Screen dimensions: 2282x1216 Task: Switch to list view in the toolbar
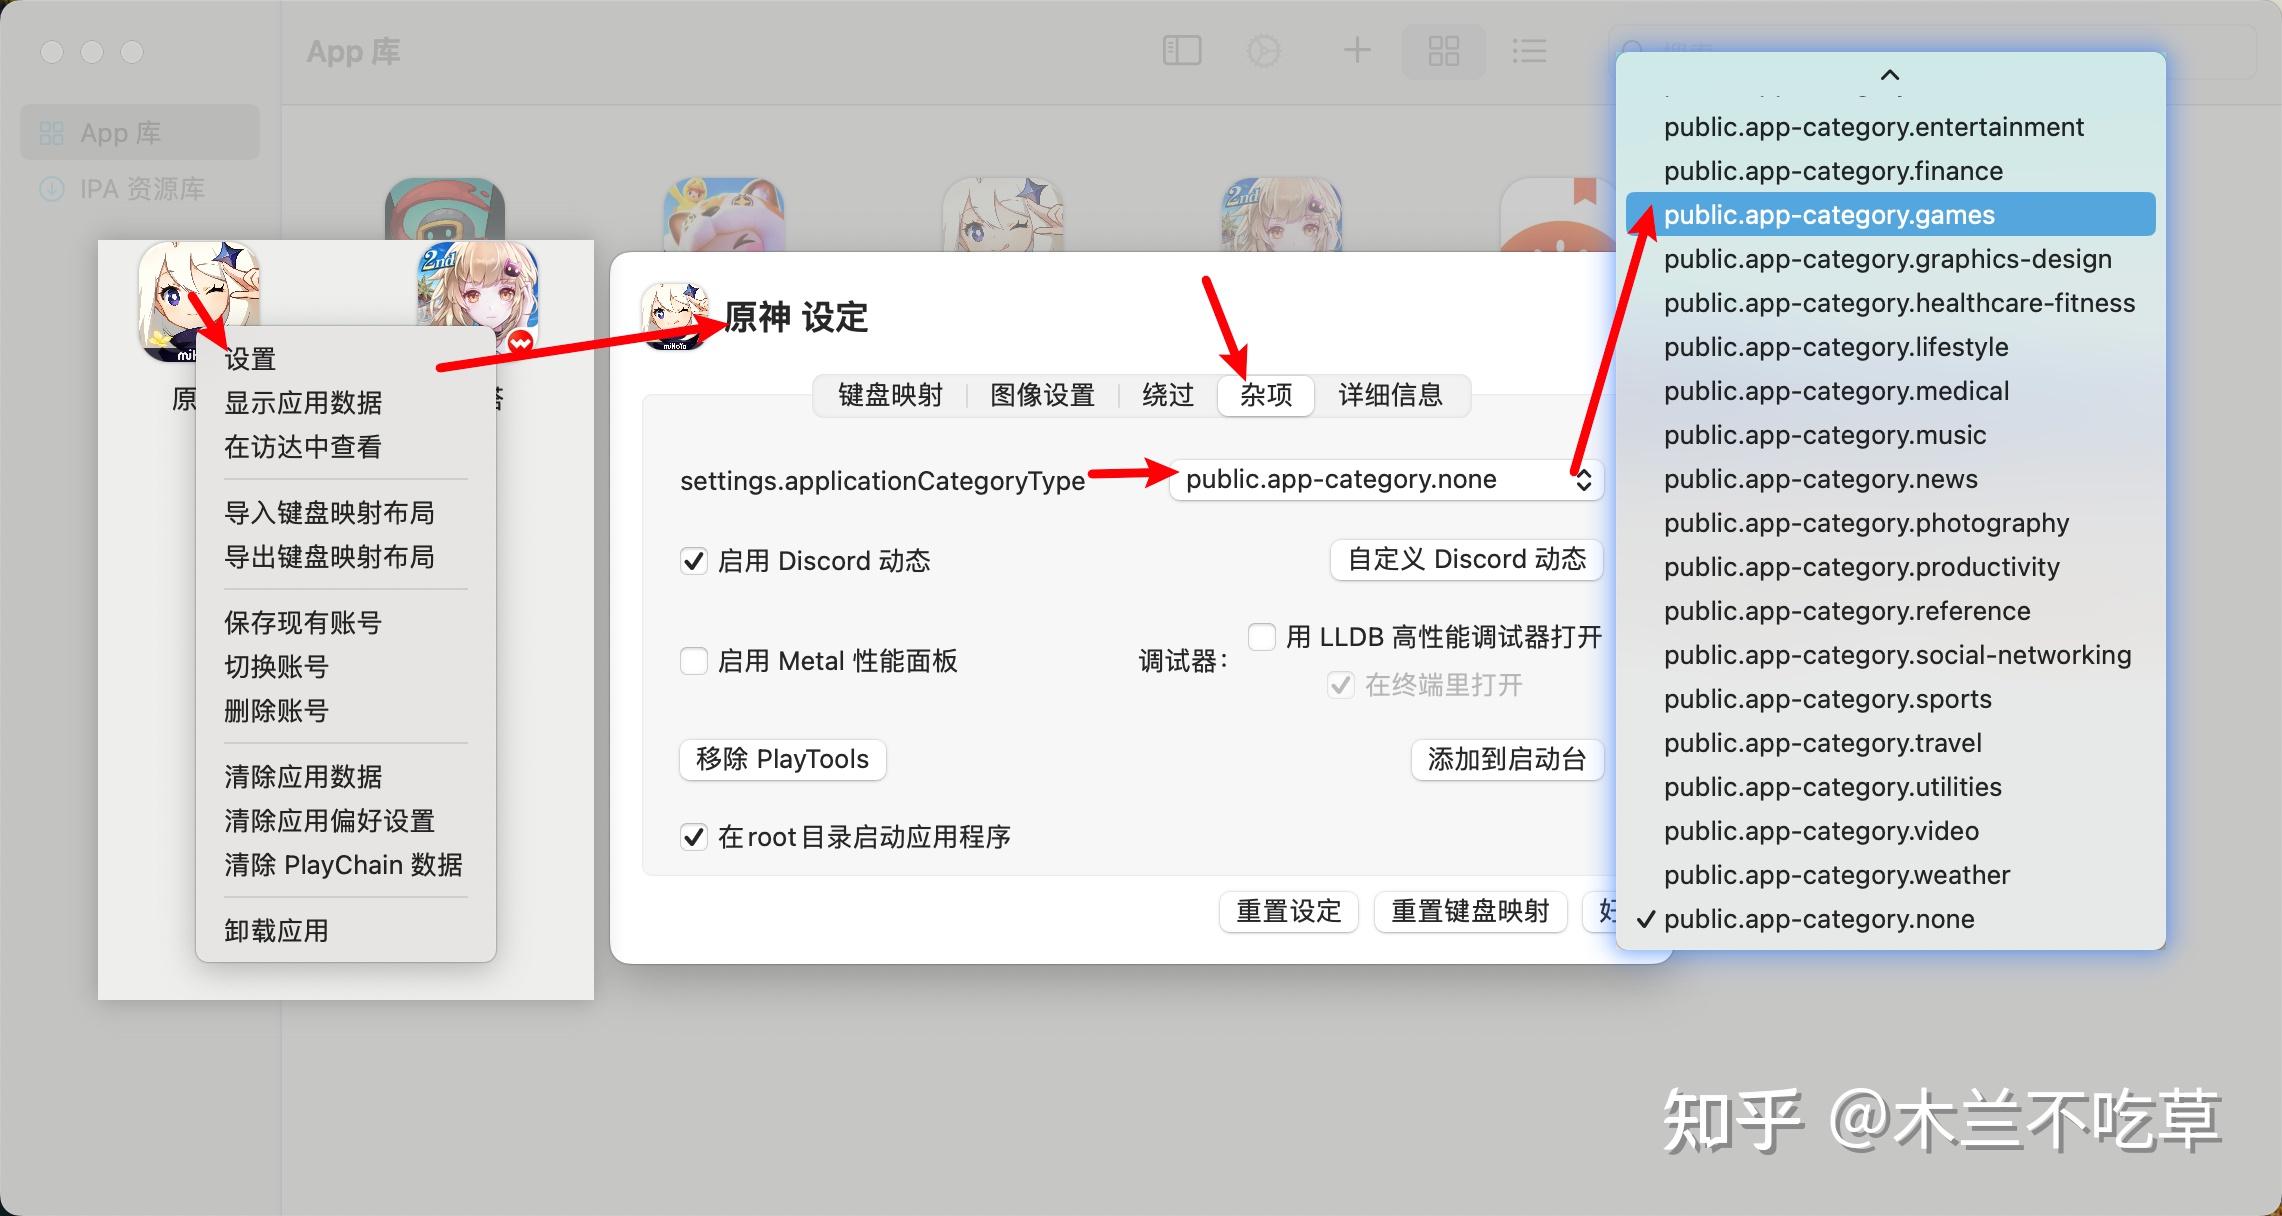pyautogui.click(x=1529, y=50)
